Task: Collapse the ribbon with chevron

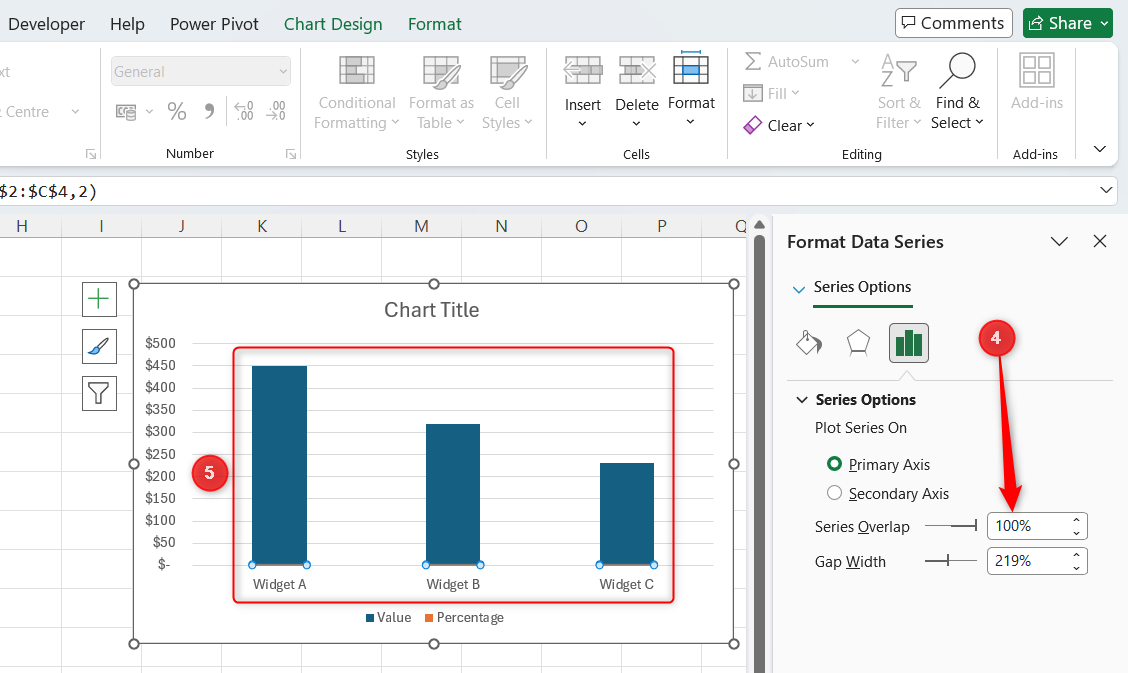Action: click(x=1099, y=149)
